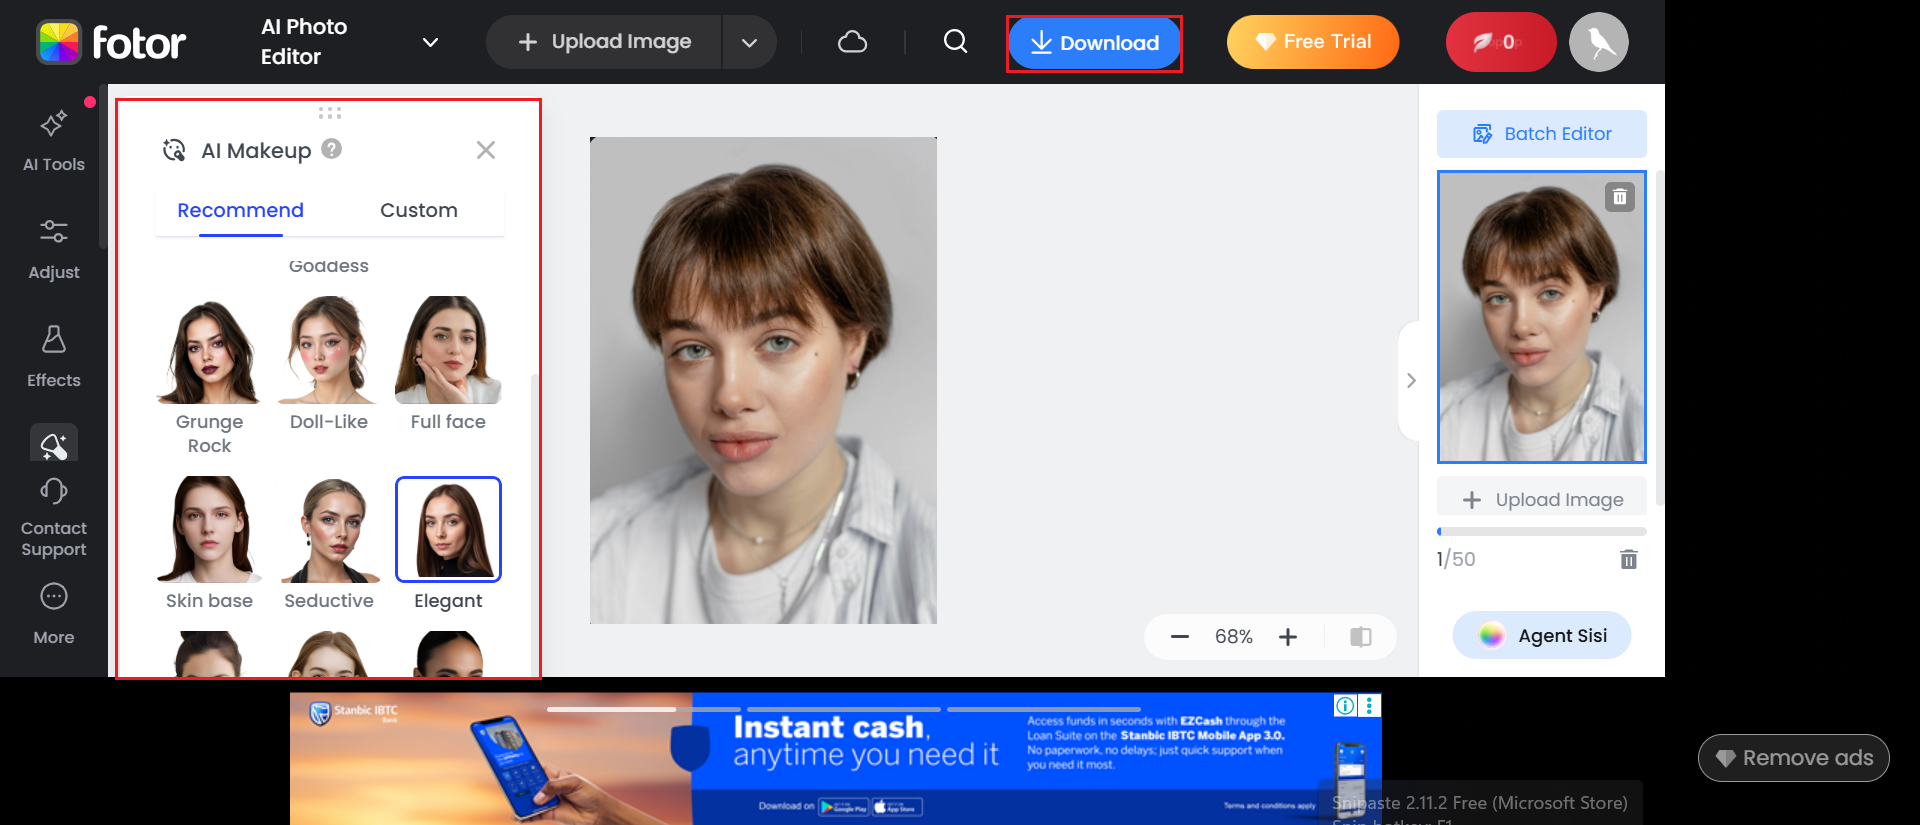The width and height of the screenshot is (1920, 825).
Task: Select the Elegant makeup style
Action: [x=448, y=544]
